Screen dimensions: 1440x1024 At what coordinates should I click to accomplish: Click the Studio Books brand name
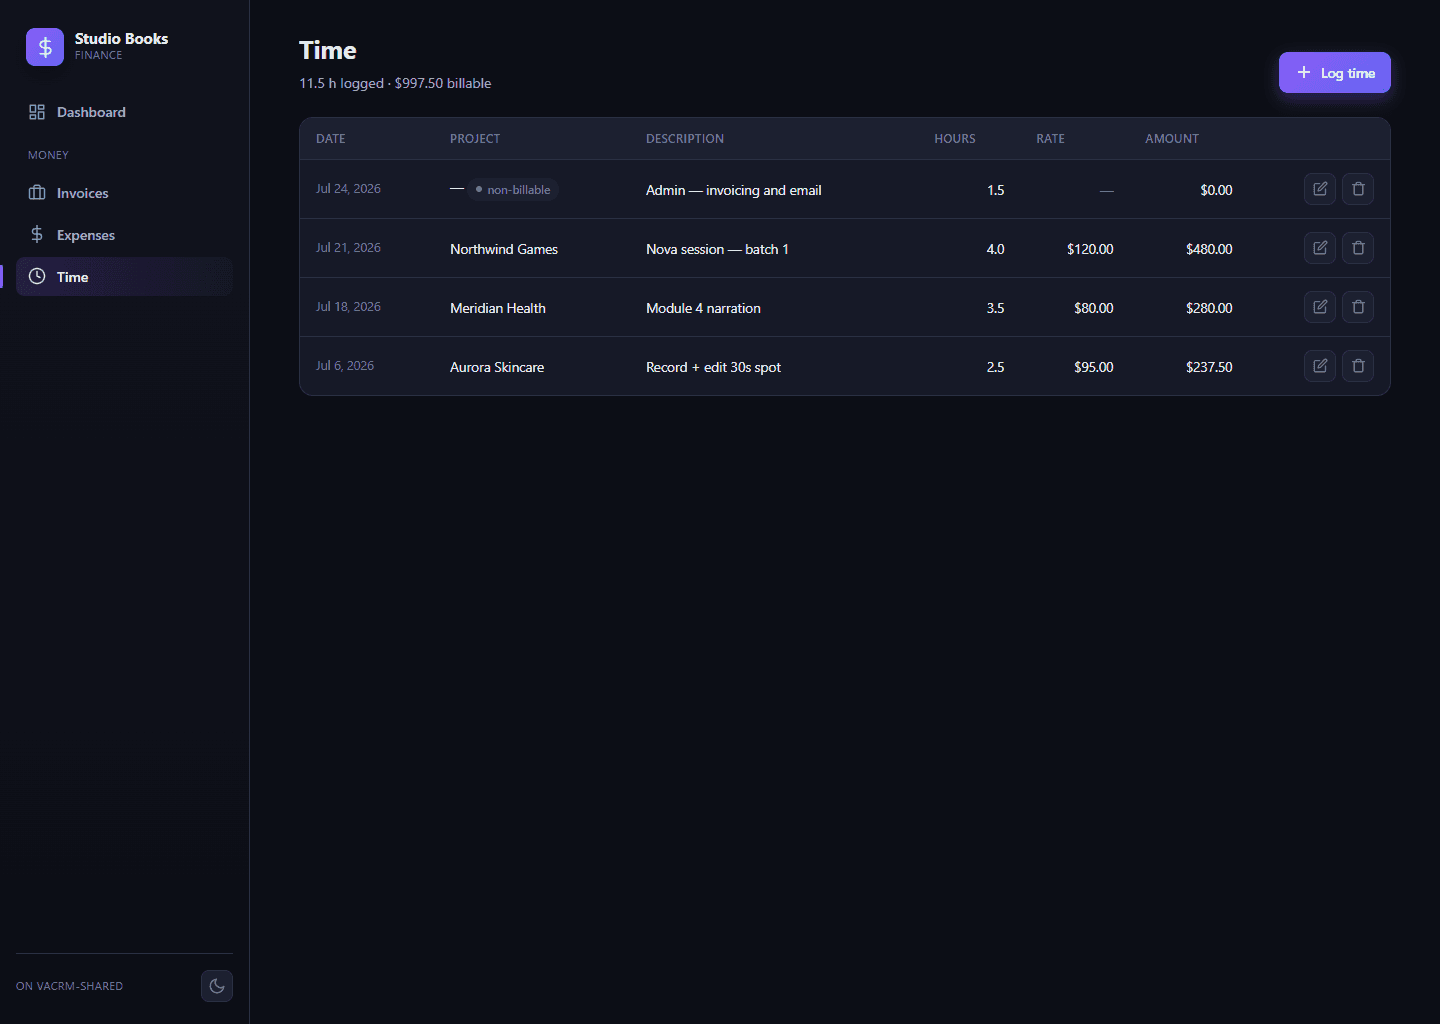pos(121,39)
